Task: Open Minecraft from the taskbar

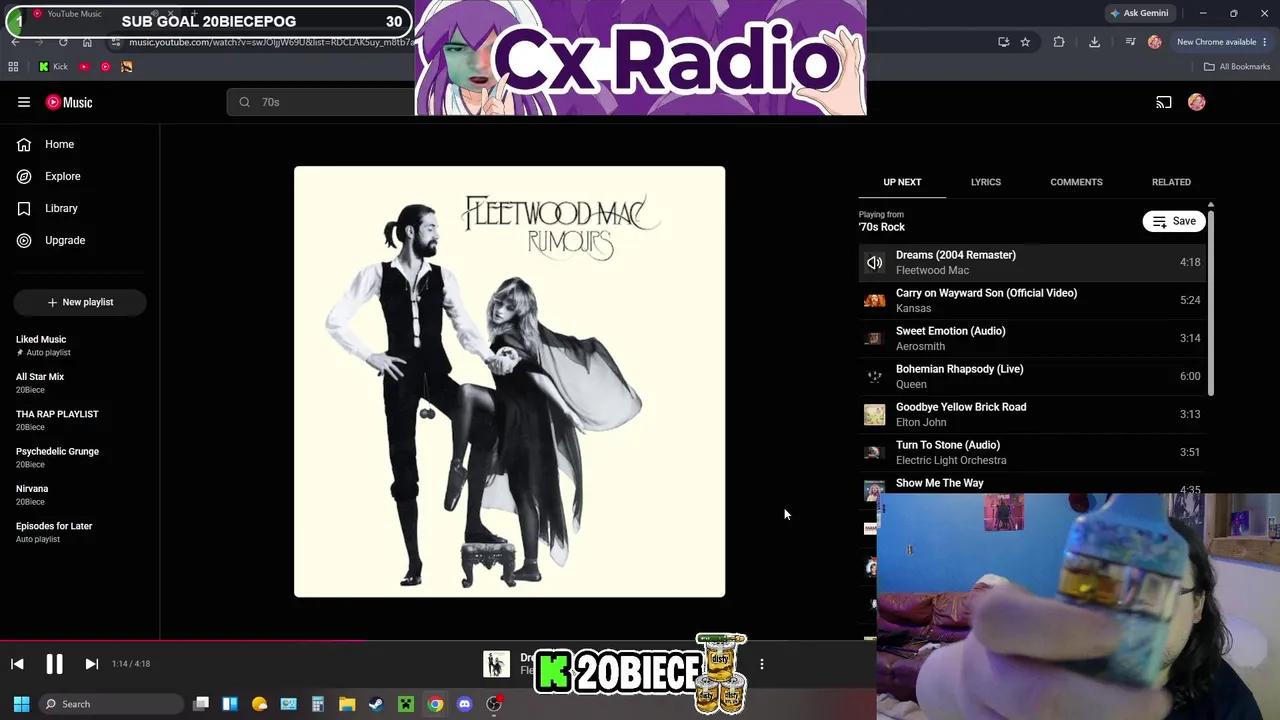Action: point(406,704)
